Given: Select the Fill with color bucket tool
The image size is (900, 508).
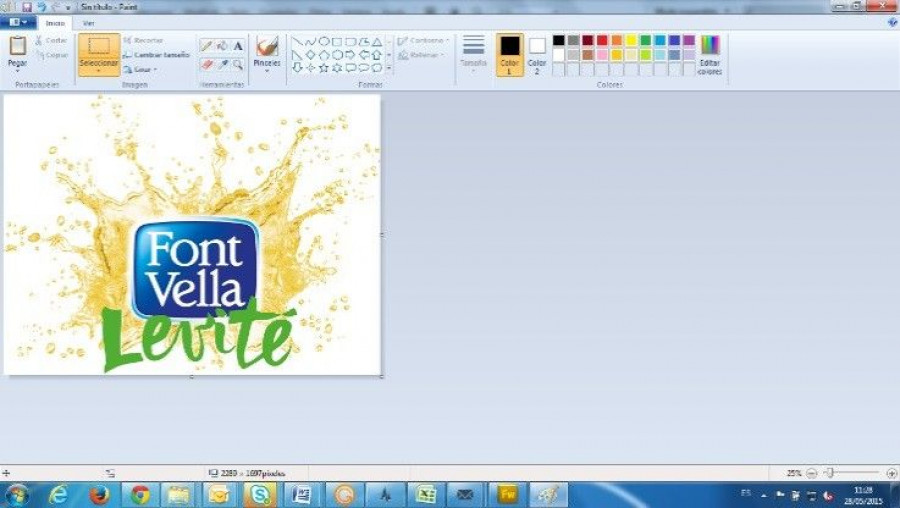Looking at the screenshot, I should tap(222, 46).
